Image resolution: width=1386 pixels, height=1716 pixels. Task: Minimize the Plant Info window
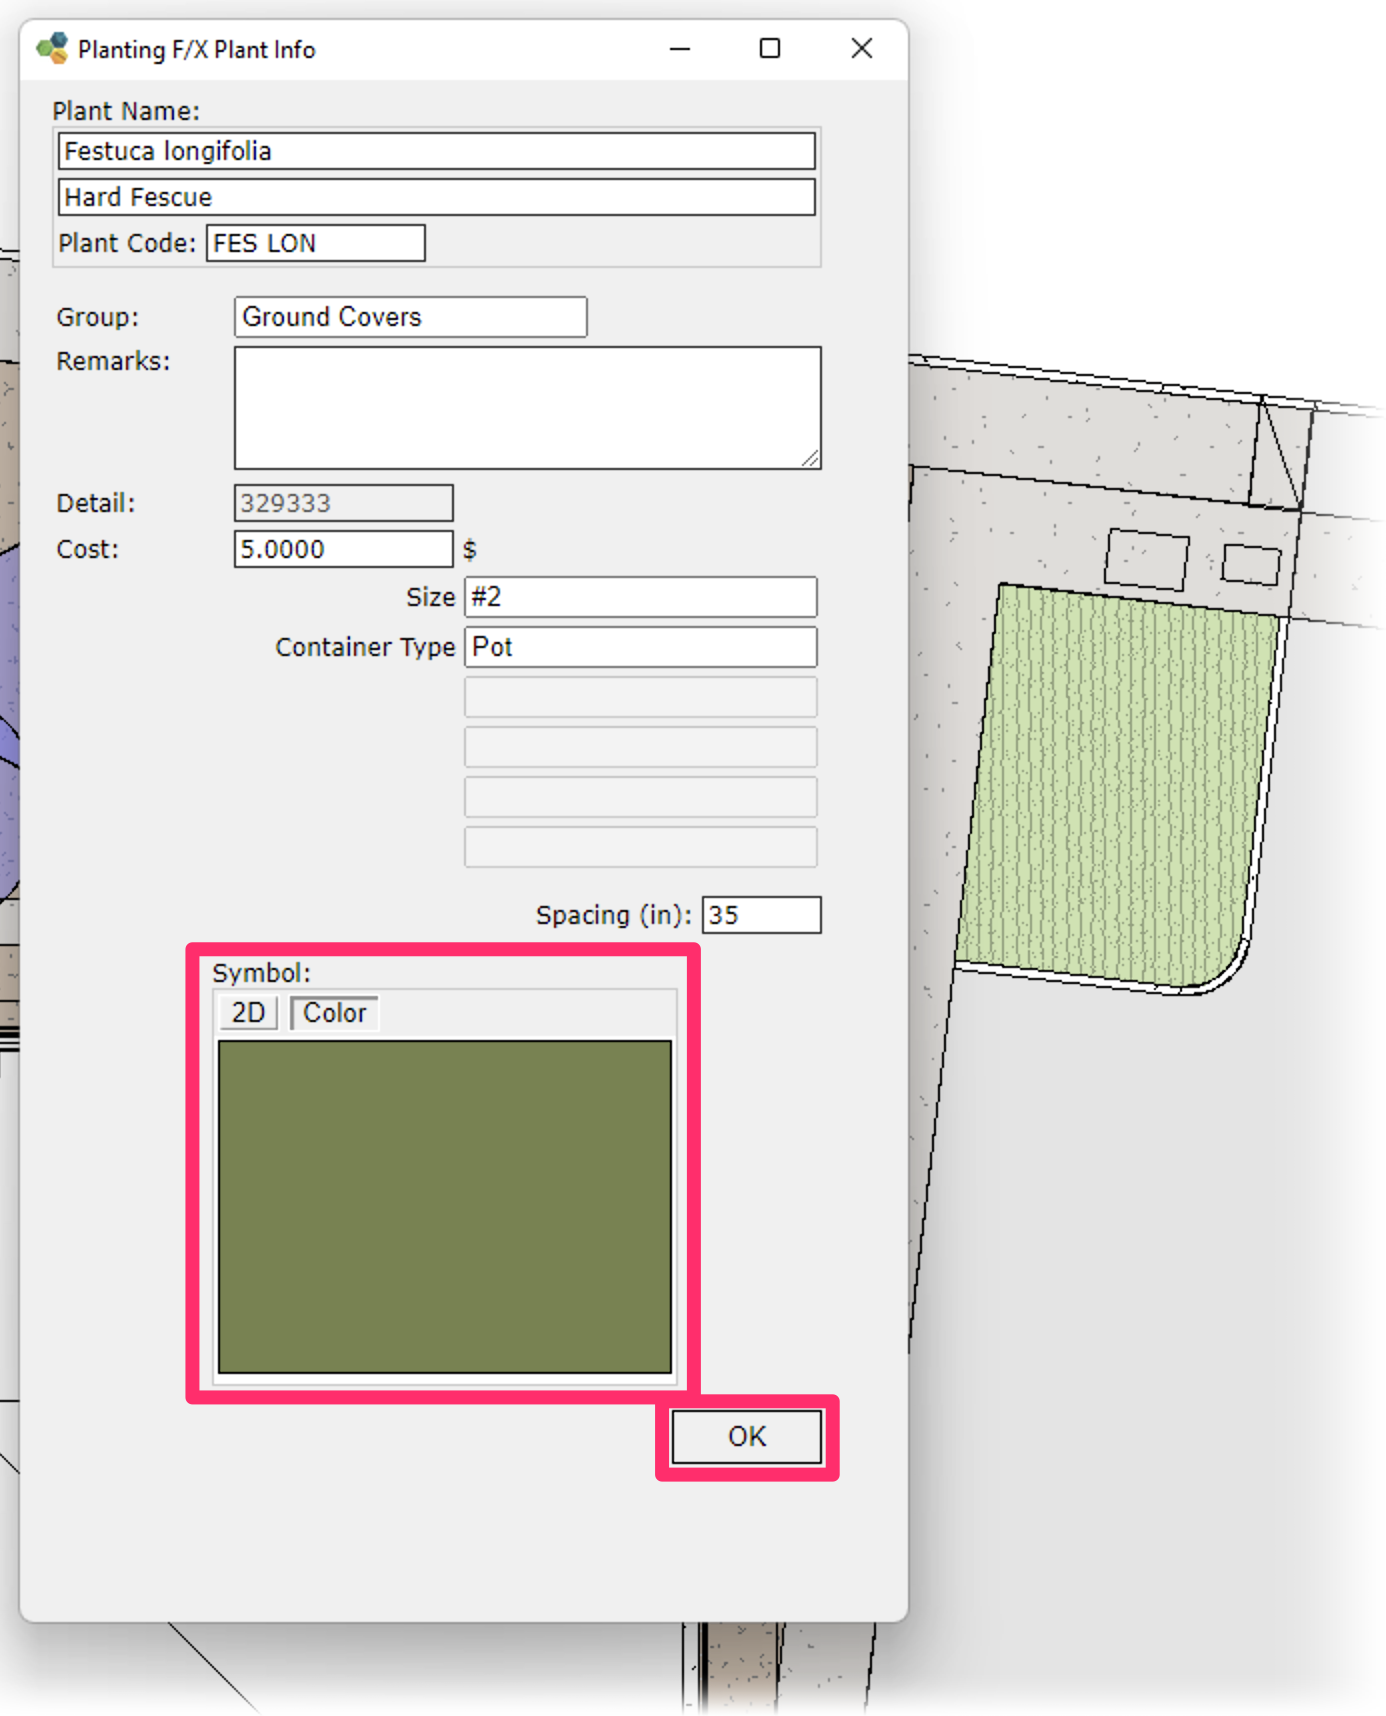pos(680,48)
